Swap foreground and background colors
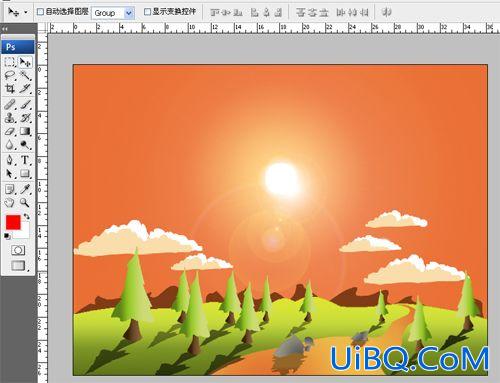 [26, 217]
